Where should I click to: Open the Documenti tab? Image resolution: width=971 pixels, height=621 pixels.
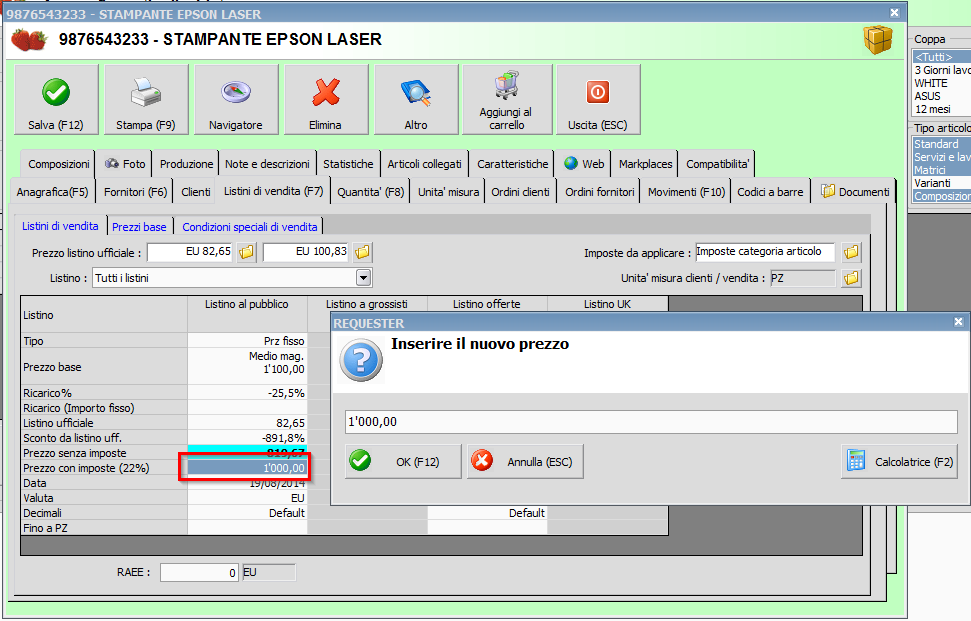[855, 192]
